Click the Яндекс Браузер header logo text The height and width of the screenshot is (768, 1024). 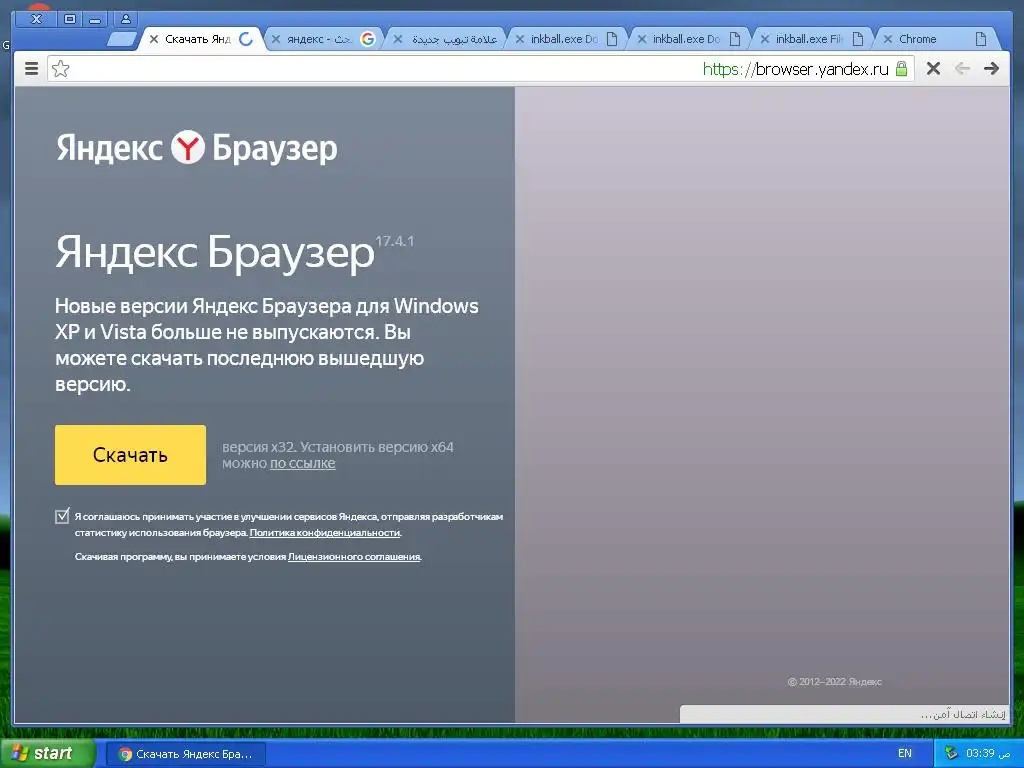[197, 148]
